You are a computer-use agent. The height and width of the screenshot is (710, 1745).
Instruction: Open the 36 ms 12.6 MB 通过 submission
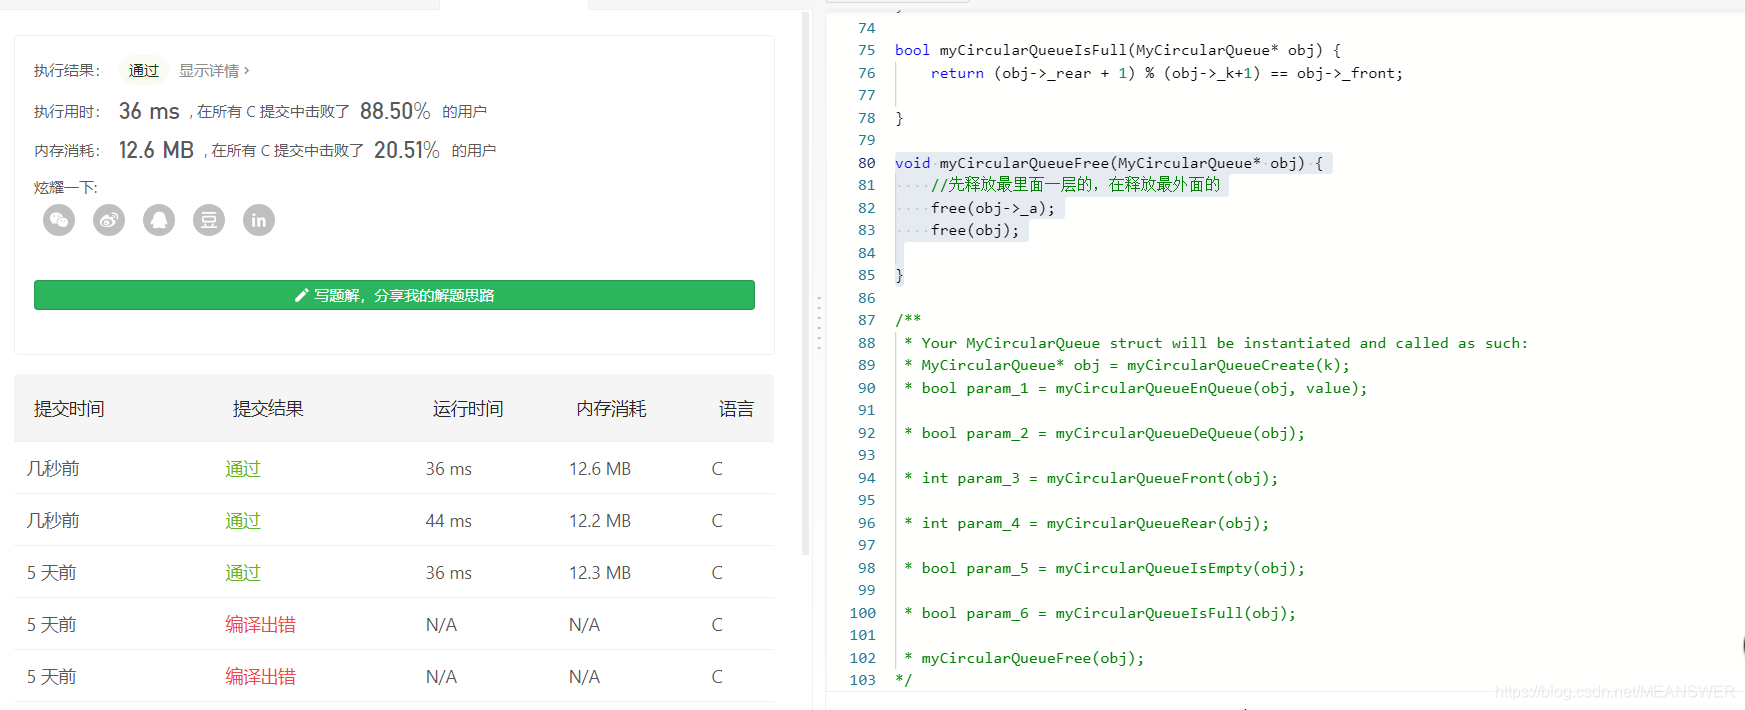coord(243,469)
